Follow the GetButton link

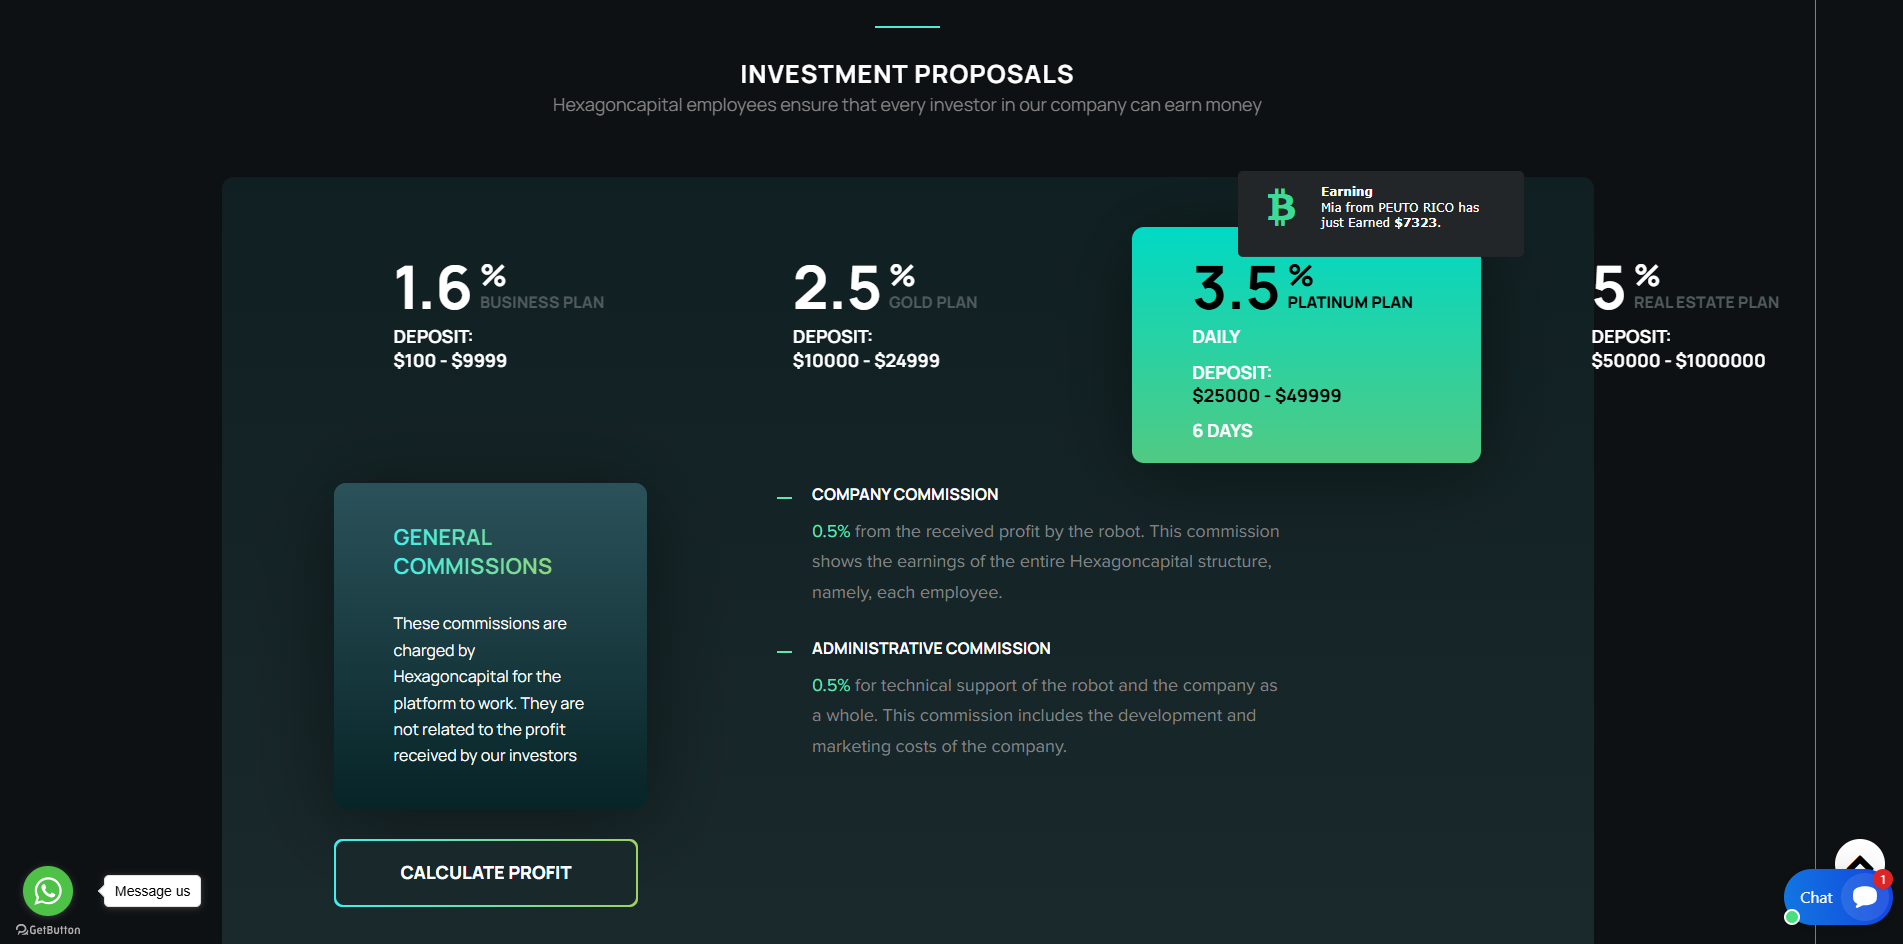pos(48,930)
